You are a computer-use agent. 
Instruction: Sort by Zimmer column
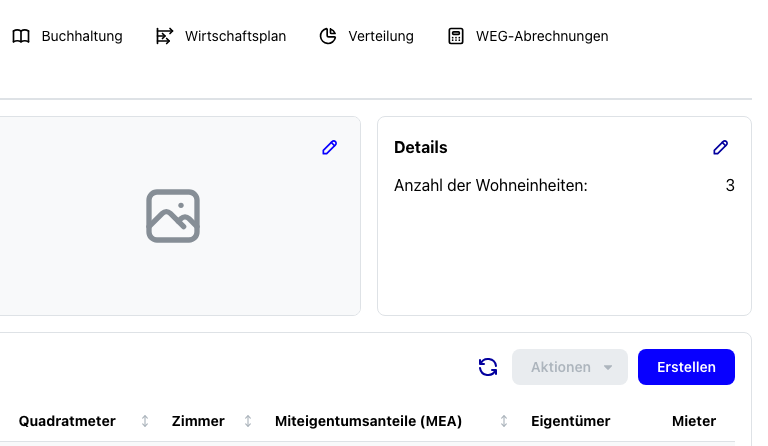[248, 421]
